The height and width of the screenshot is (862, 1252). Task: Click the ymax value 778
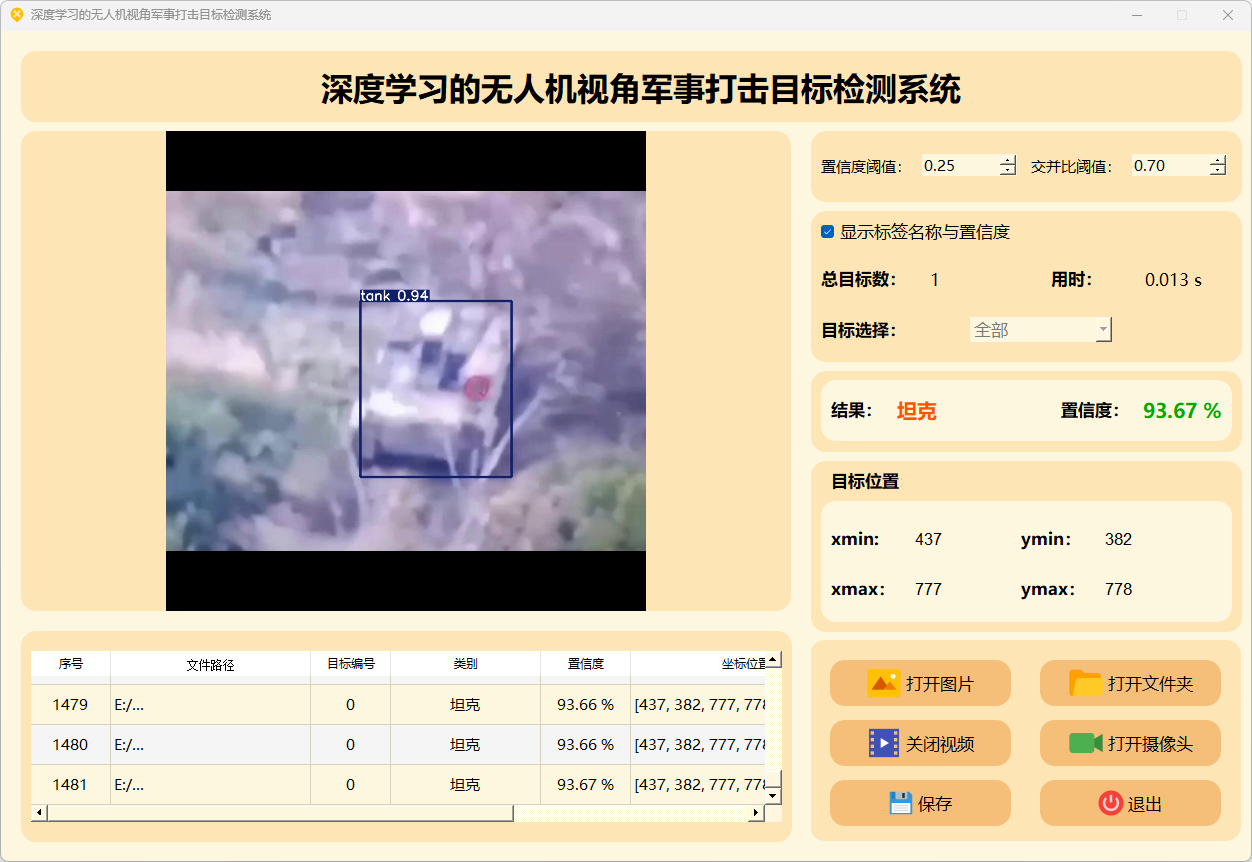1118,589
